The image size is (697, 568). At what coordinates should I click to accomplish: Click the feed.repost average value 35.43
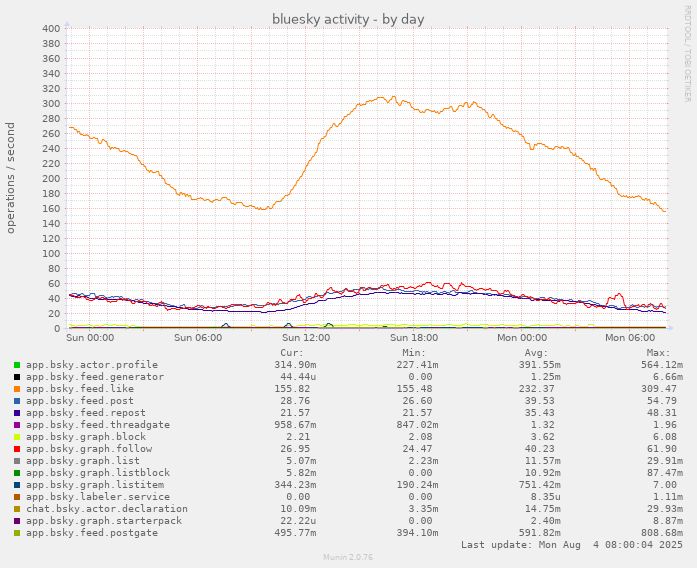[x=539, y=413]
